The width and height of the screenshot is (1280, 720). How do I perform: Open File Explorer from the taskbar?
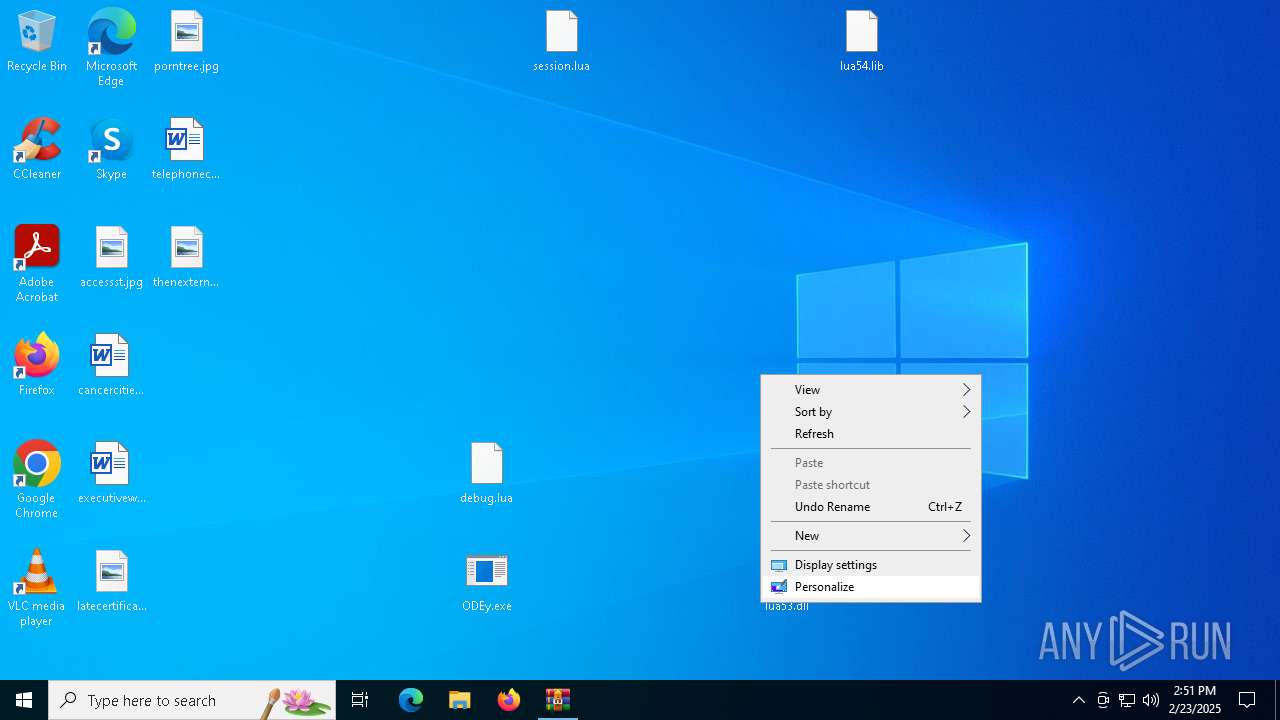pyautogui.click(x=460, y=700)
